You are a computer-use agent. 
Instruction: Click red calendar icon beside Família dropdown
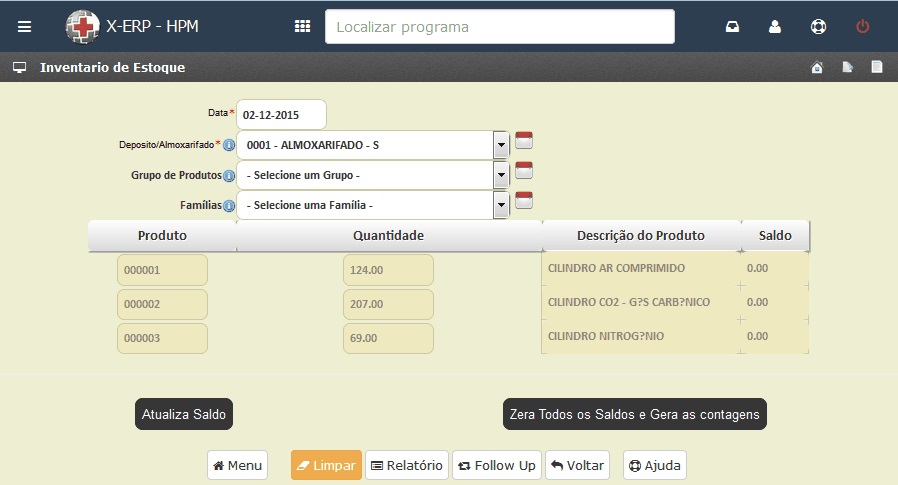(x=523, y=200)
